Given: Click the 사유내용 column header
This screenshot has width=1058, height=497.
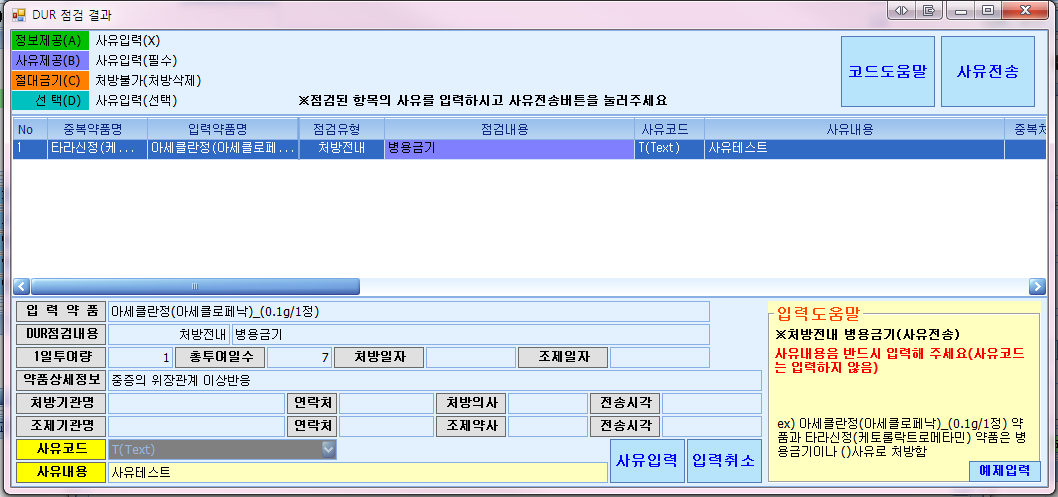Looking at the screenshot, I should [854, 129].
